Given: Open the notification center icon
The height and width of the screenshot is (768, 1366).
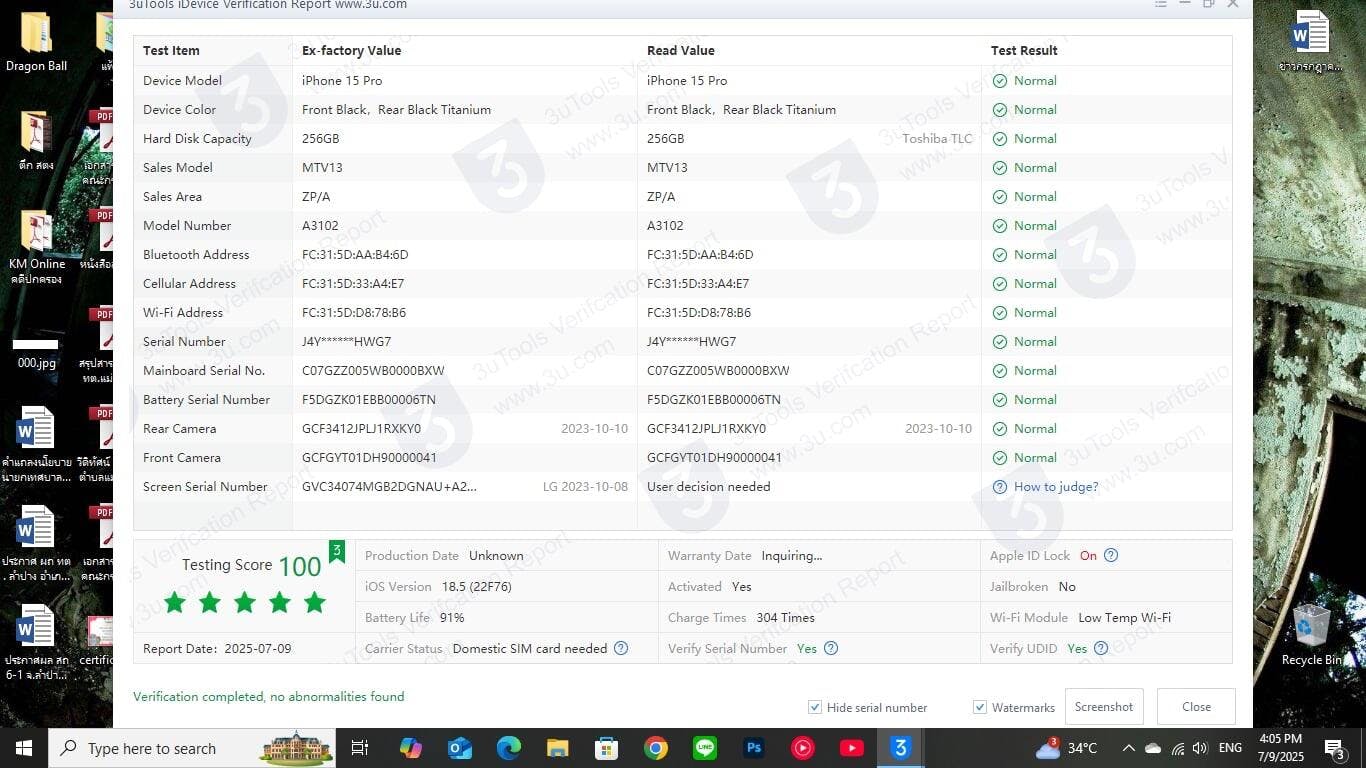Looking at the screenshot, I should point(1334,748).
